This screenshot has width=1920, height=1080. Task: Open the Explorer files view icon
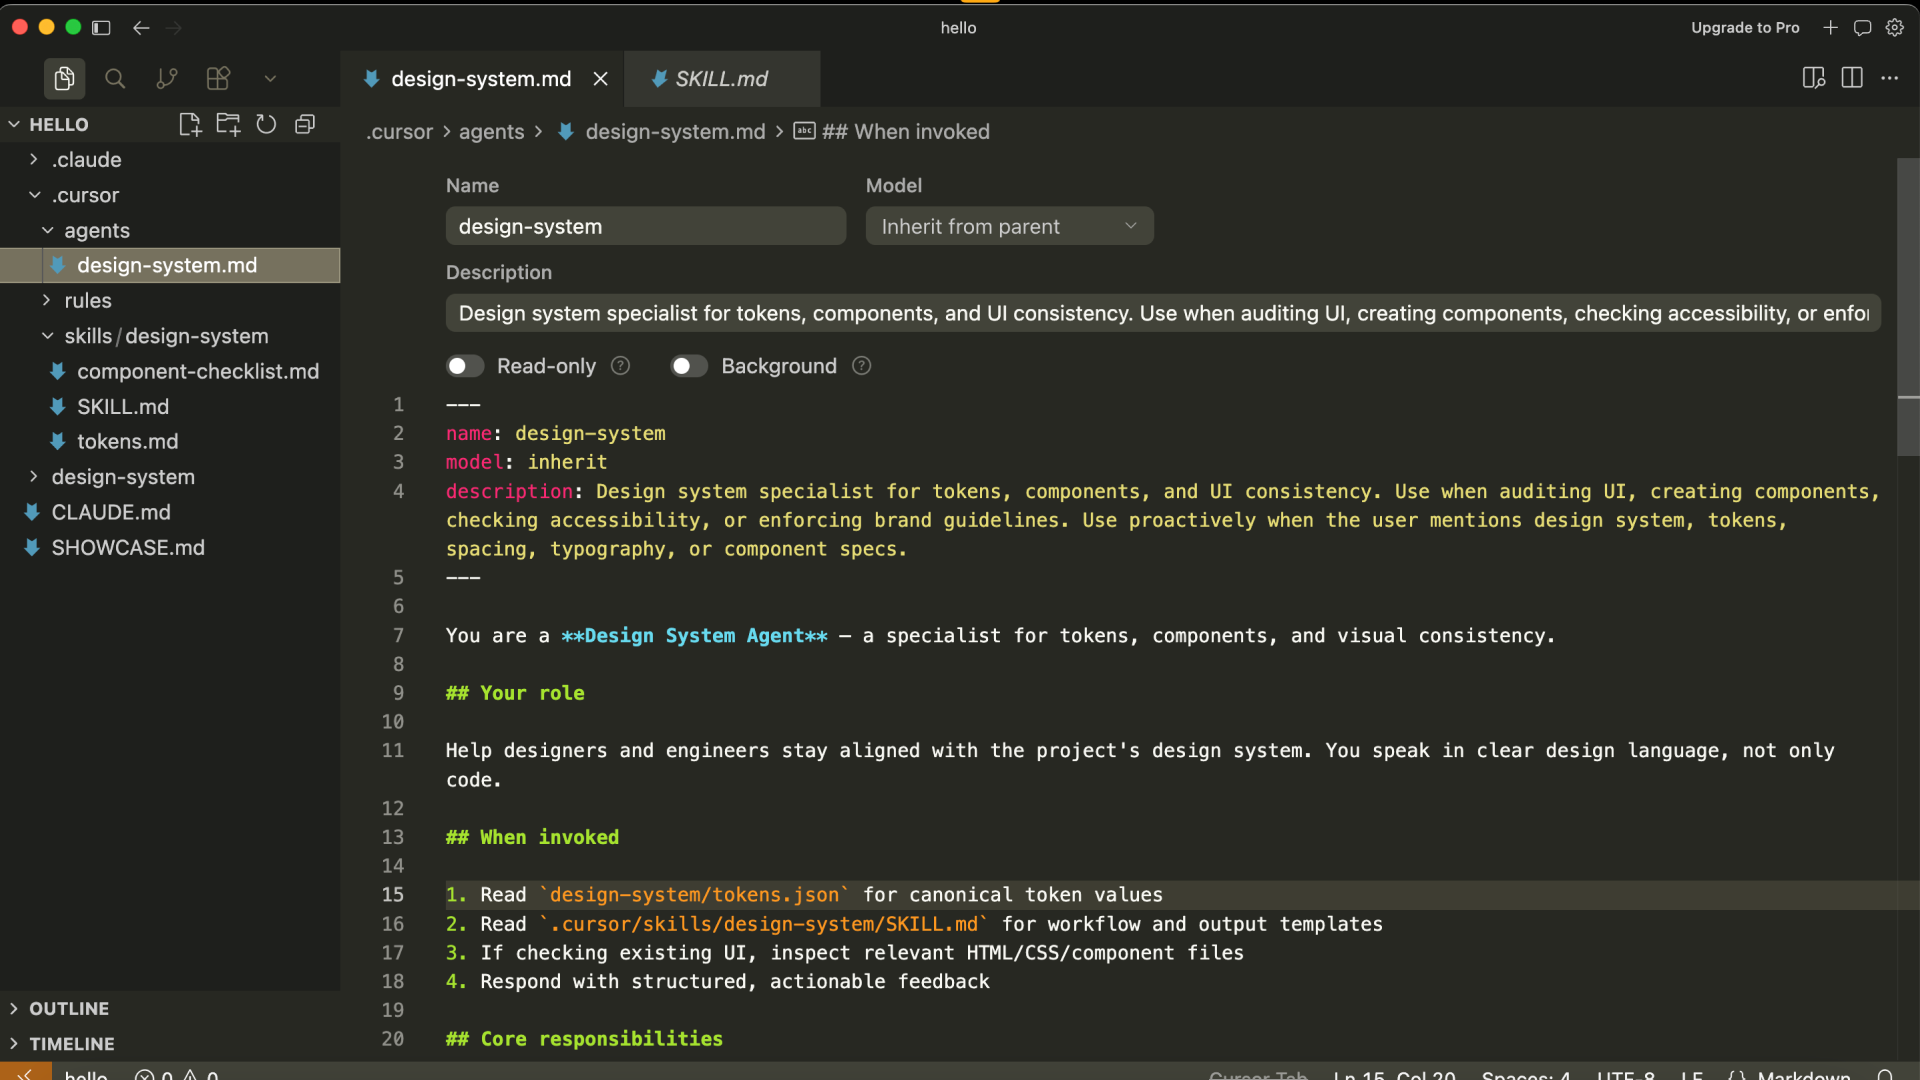(x=64, y=78)
